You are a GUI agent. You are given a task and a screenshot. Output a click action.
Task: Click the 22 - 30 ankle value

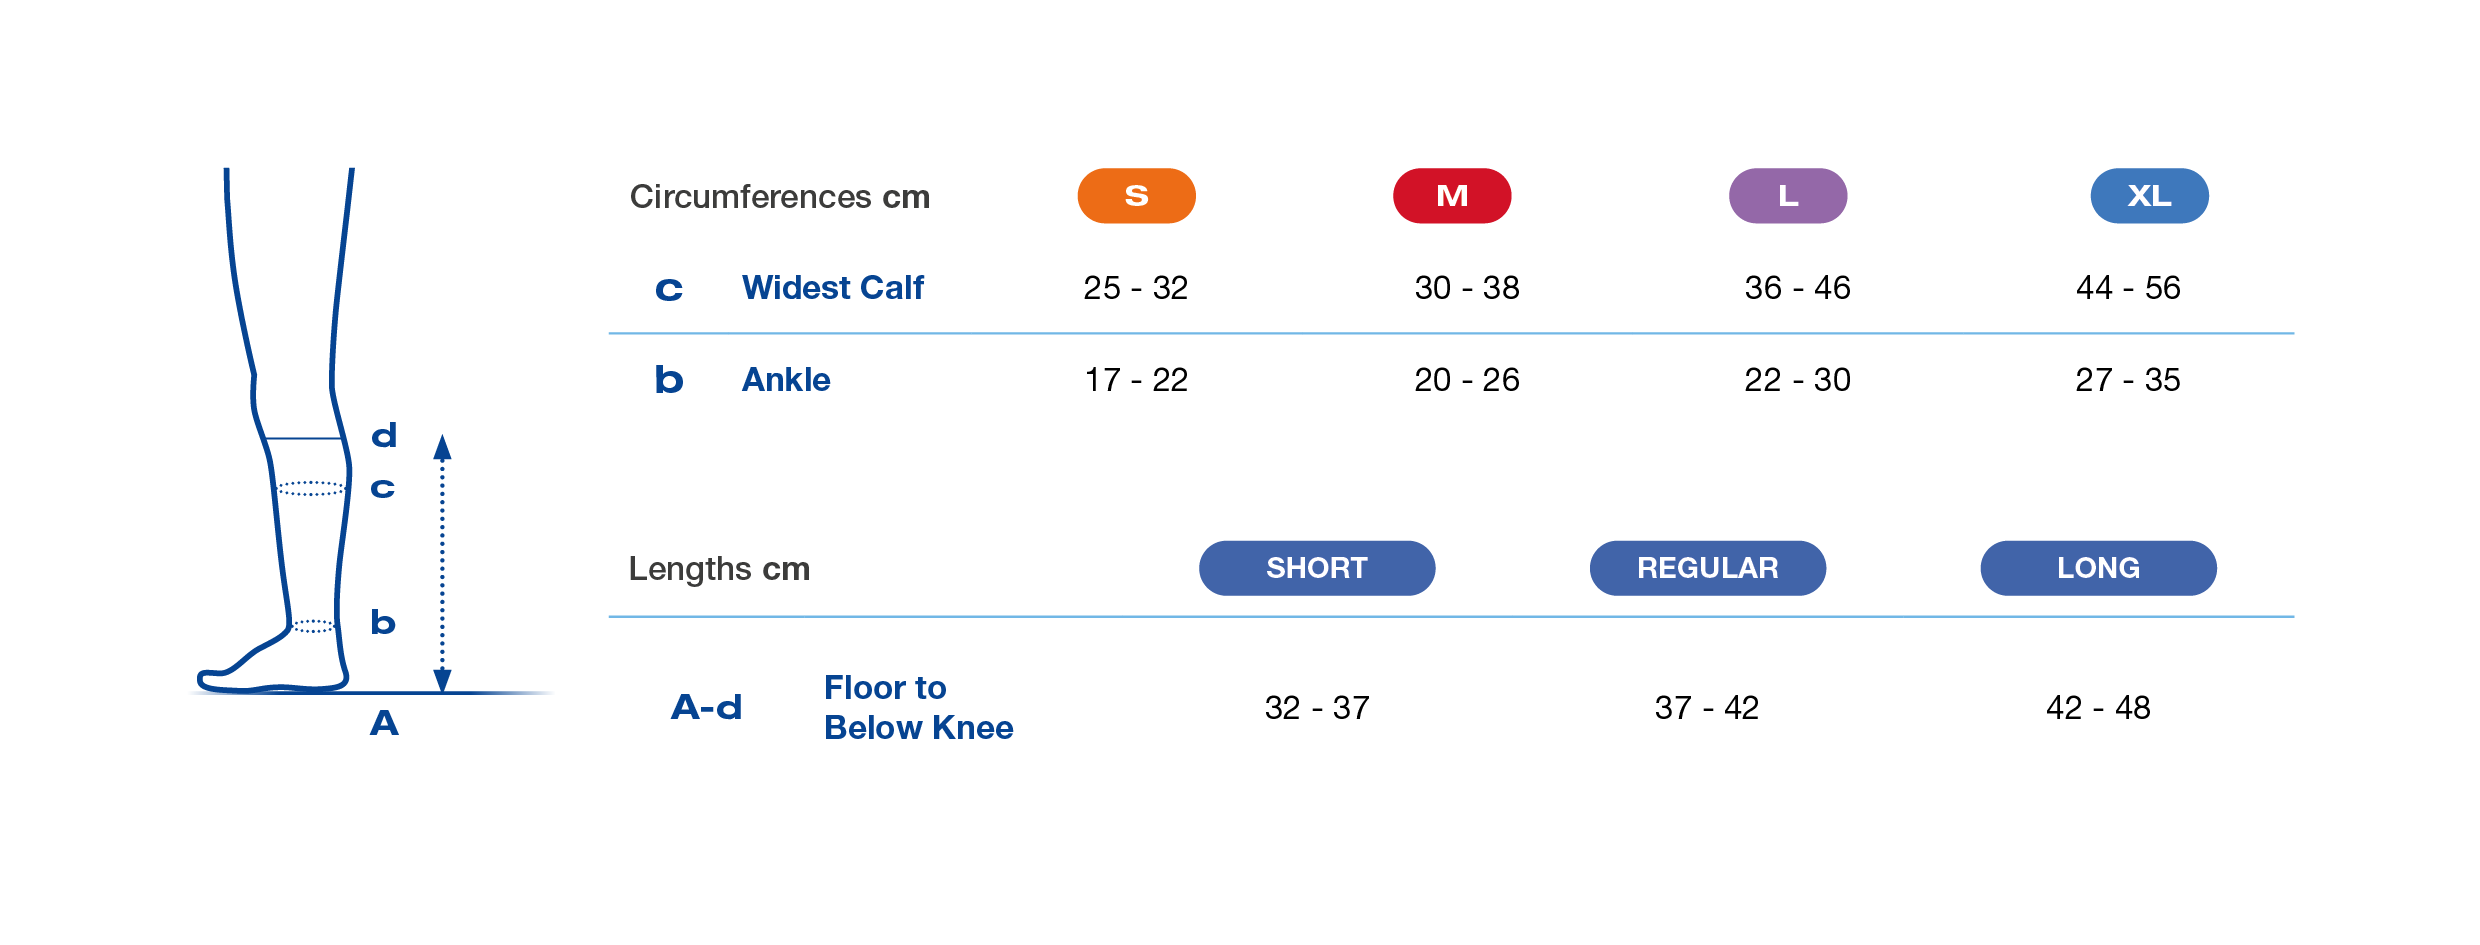tap(1797, 380)
